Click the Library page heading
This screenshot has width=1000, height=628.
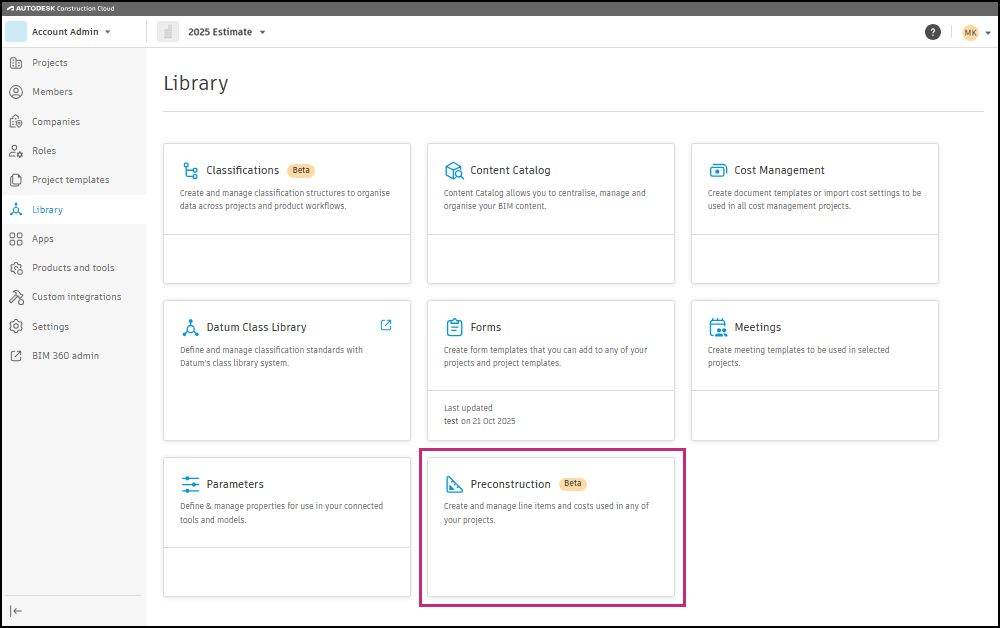pyautogui.click(x=196, y=84)
